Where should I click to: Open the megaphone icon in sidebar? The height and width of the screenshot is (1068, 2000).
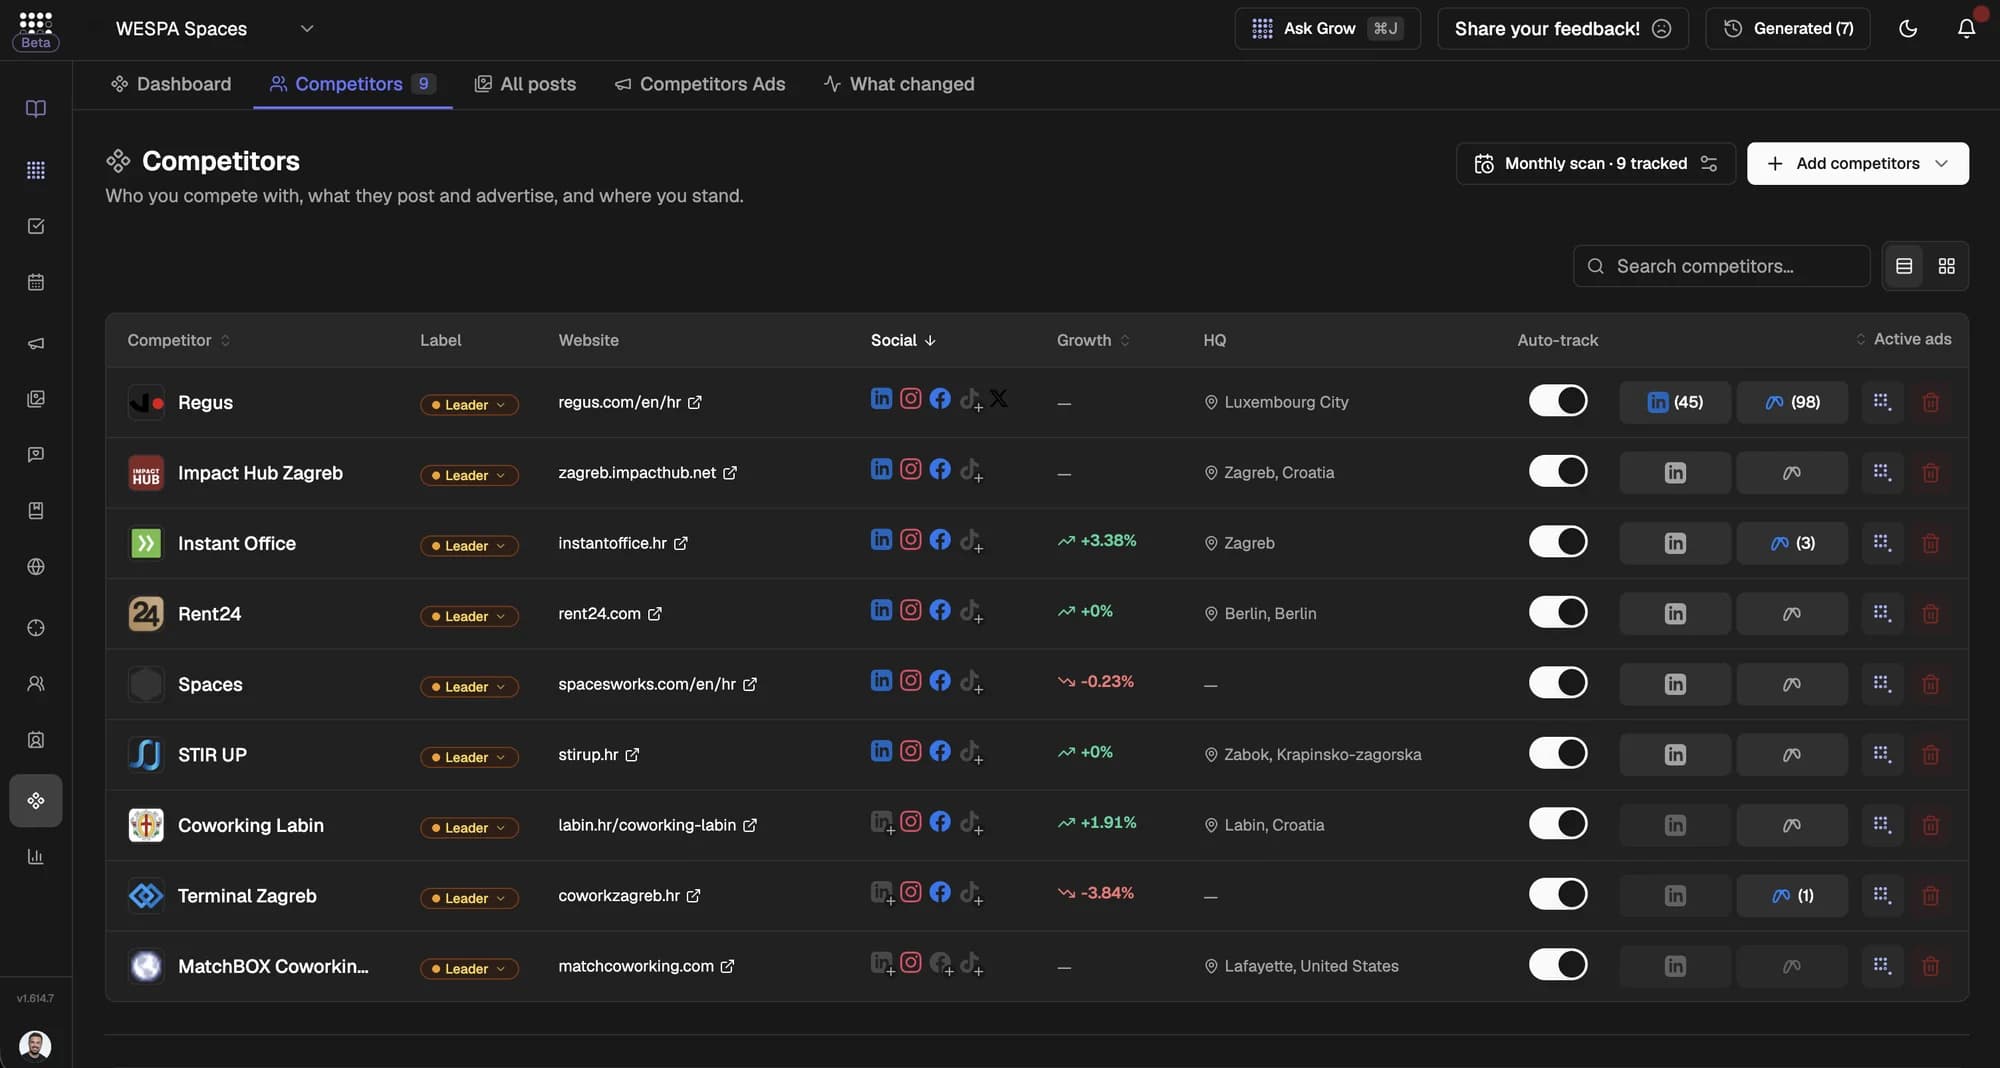coord(36,343)
